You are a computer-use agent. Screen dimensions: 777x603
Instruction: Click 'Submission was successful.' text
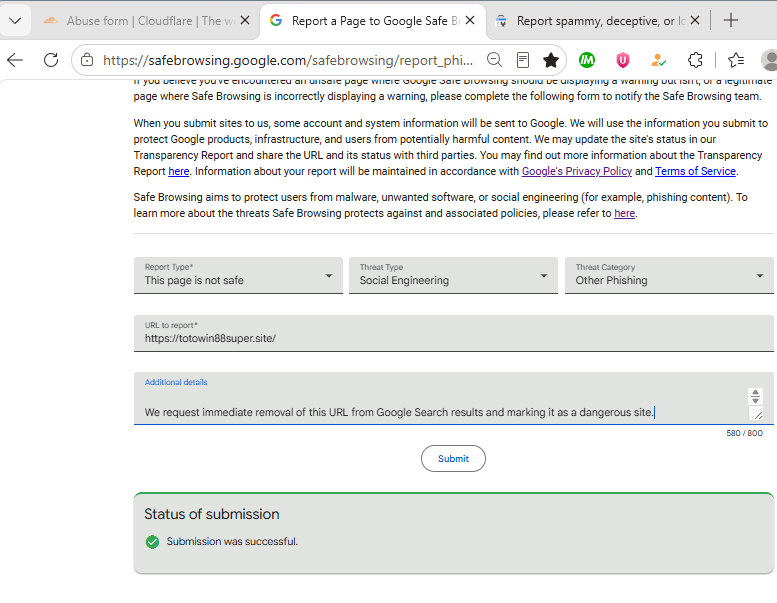click(232, 542)
